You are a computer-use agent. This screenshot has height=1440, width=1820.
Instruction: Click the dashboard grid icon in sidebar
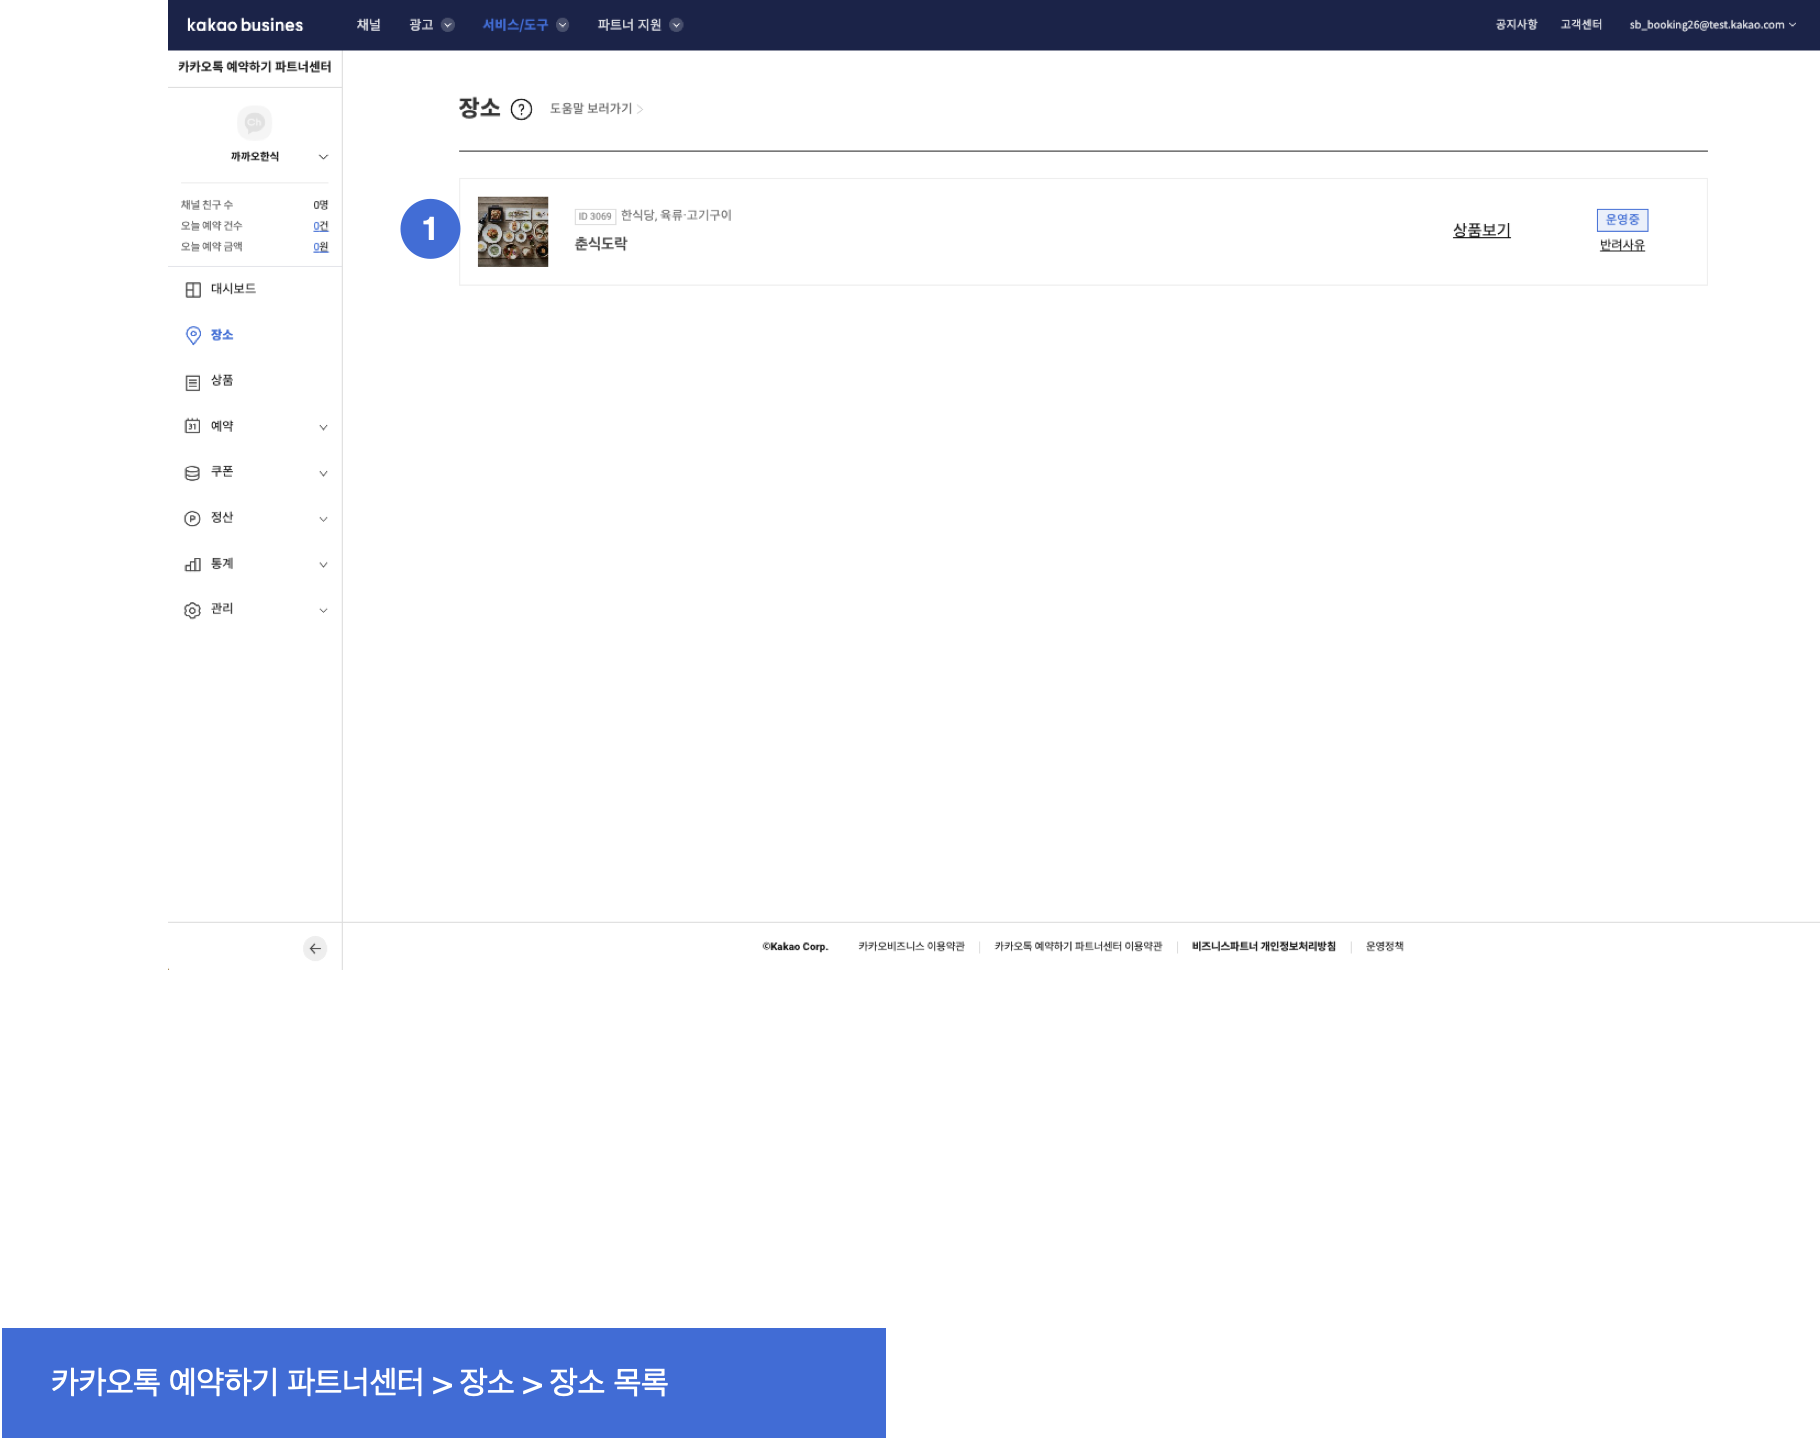[193, 290]
